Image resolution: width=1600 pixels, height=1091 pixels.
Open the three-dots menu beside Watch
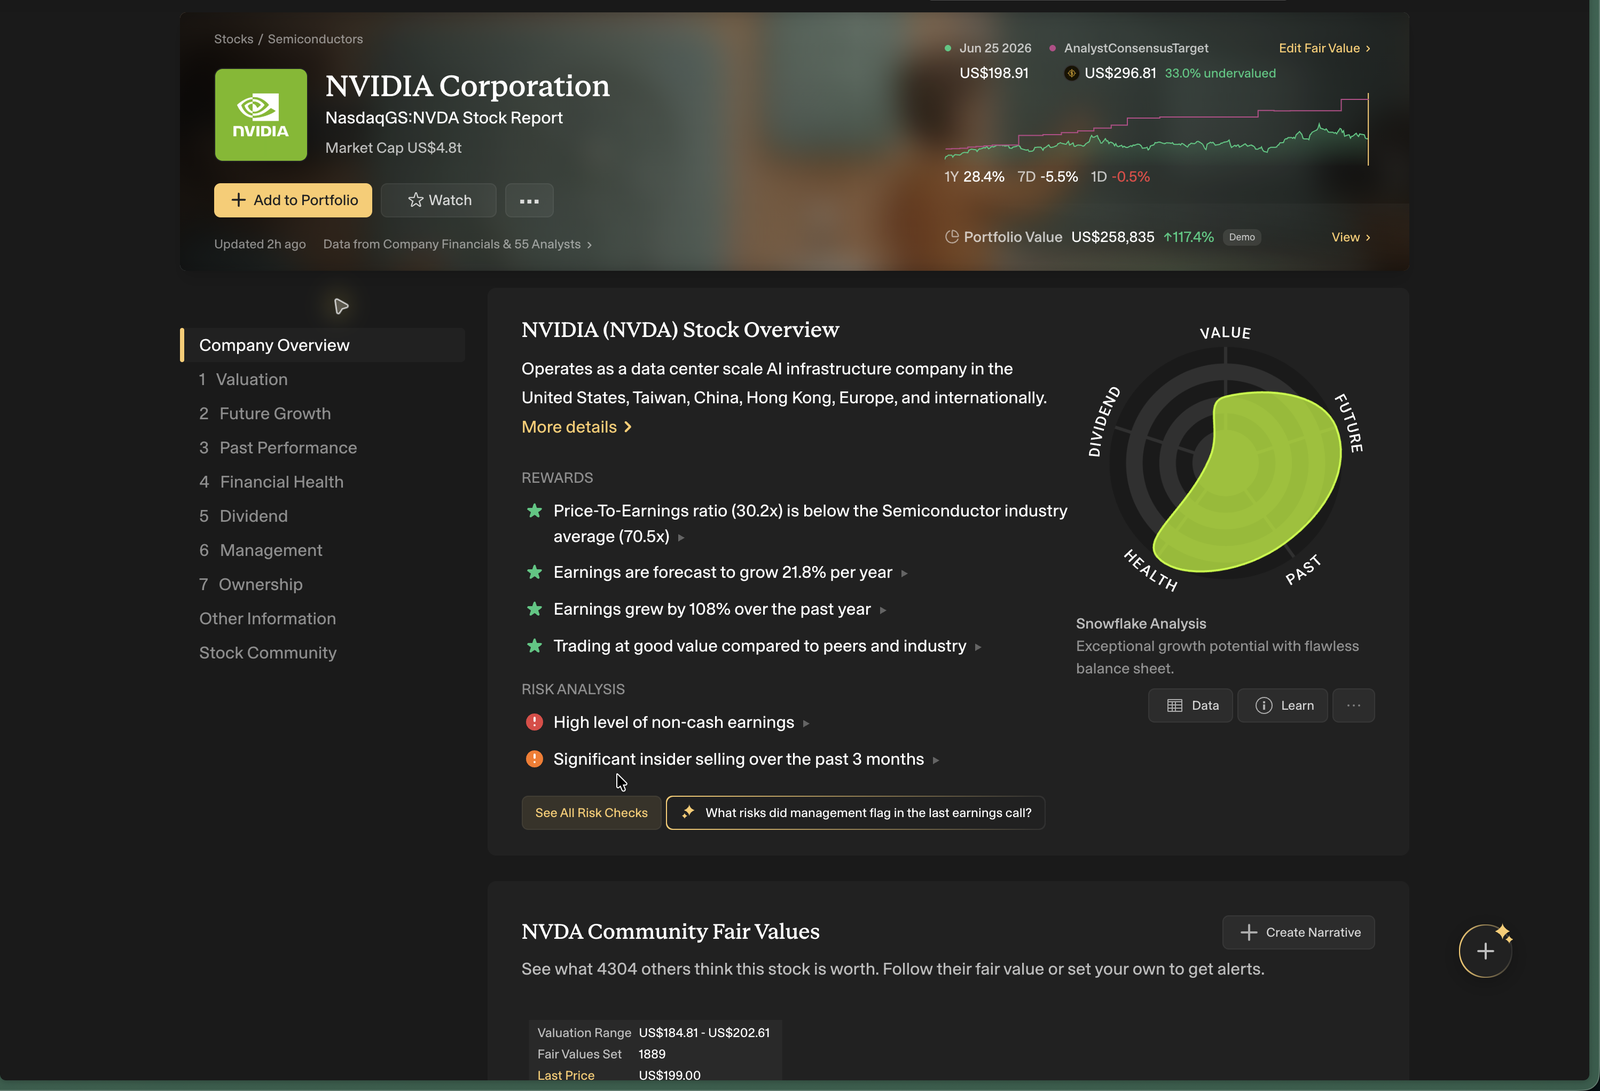(x=529, y=200)
